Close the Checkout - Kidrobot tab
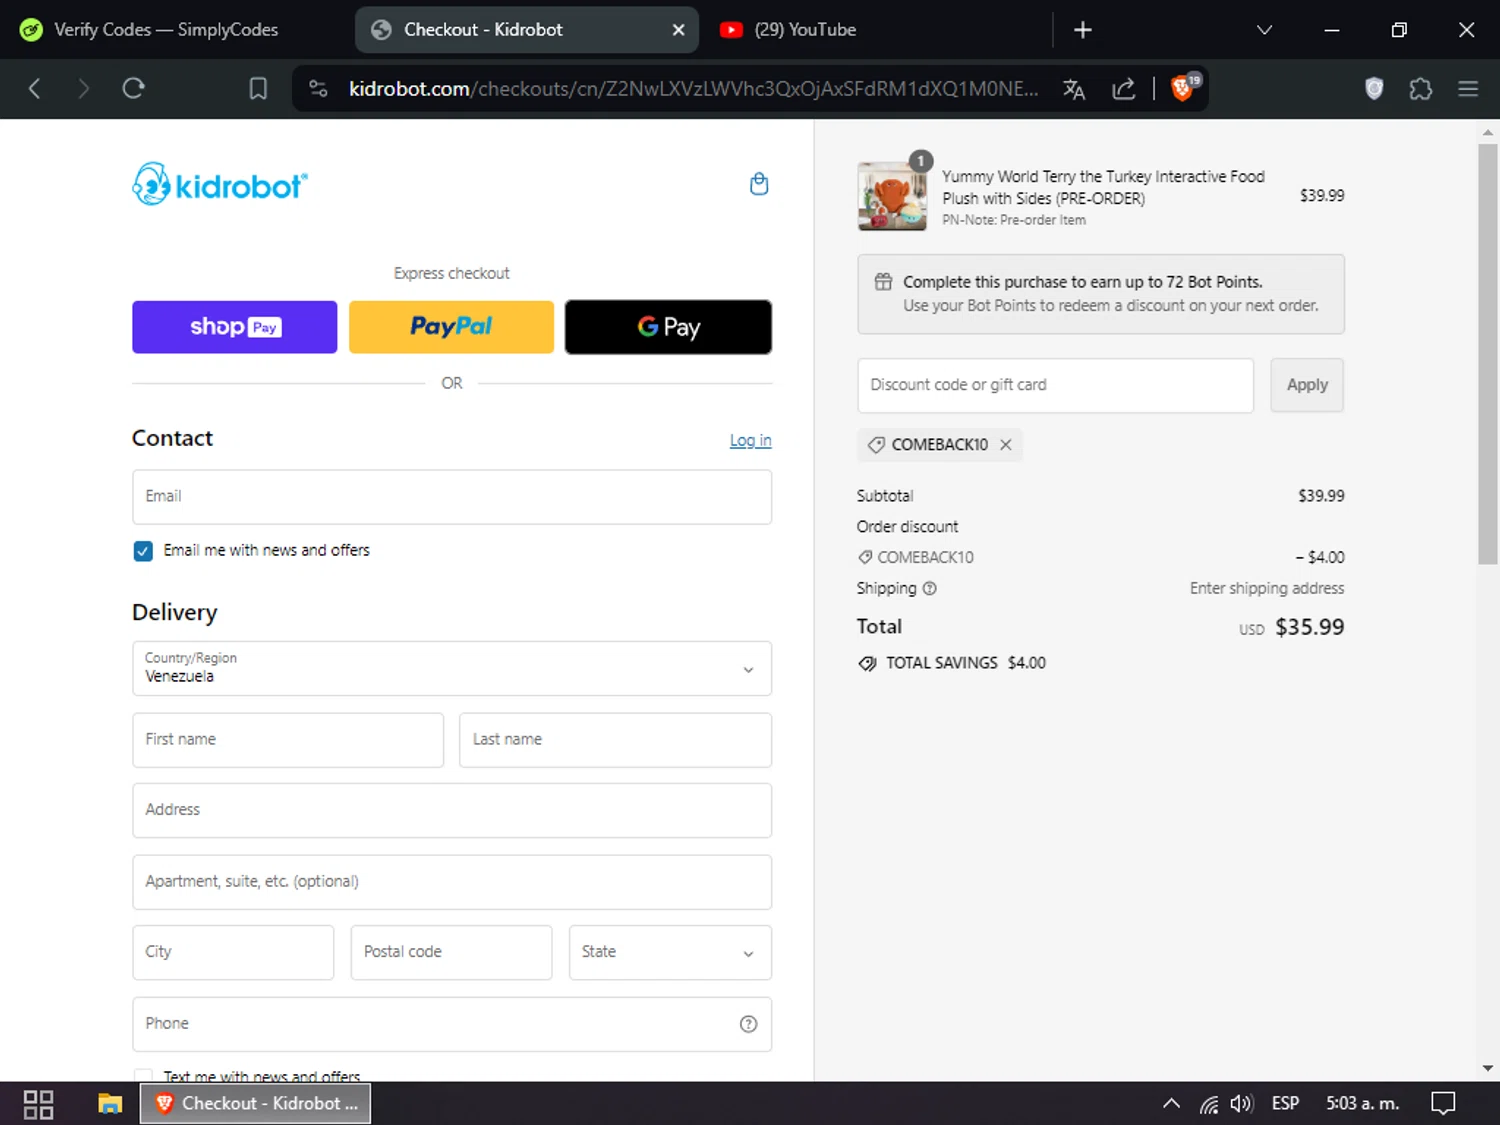Image resolution: width=1500 pixels, height=1125 pixels. (x=678, y=30)
